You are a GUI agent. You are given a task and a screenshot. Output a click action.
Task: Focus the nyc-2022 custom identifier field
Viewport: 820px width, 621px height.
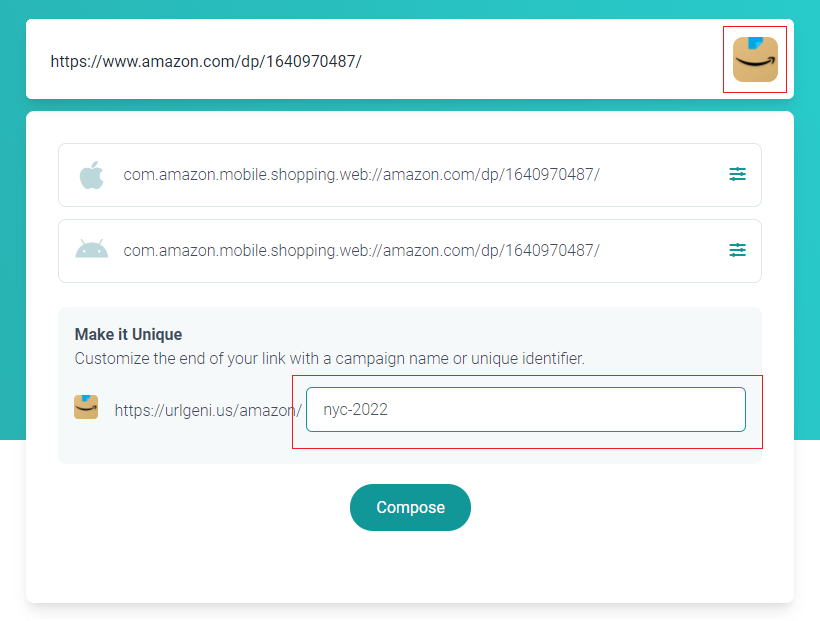526,410
